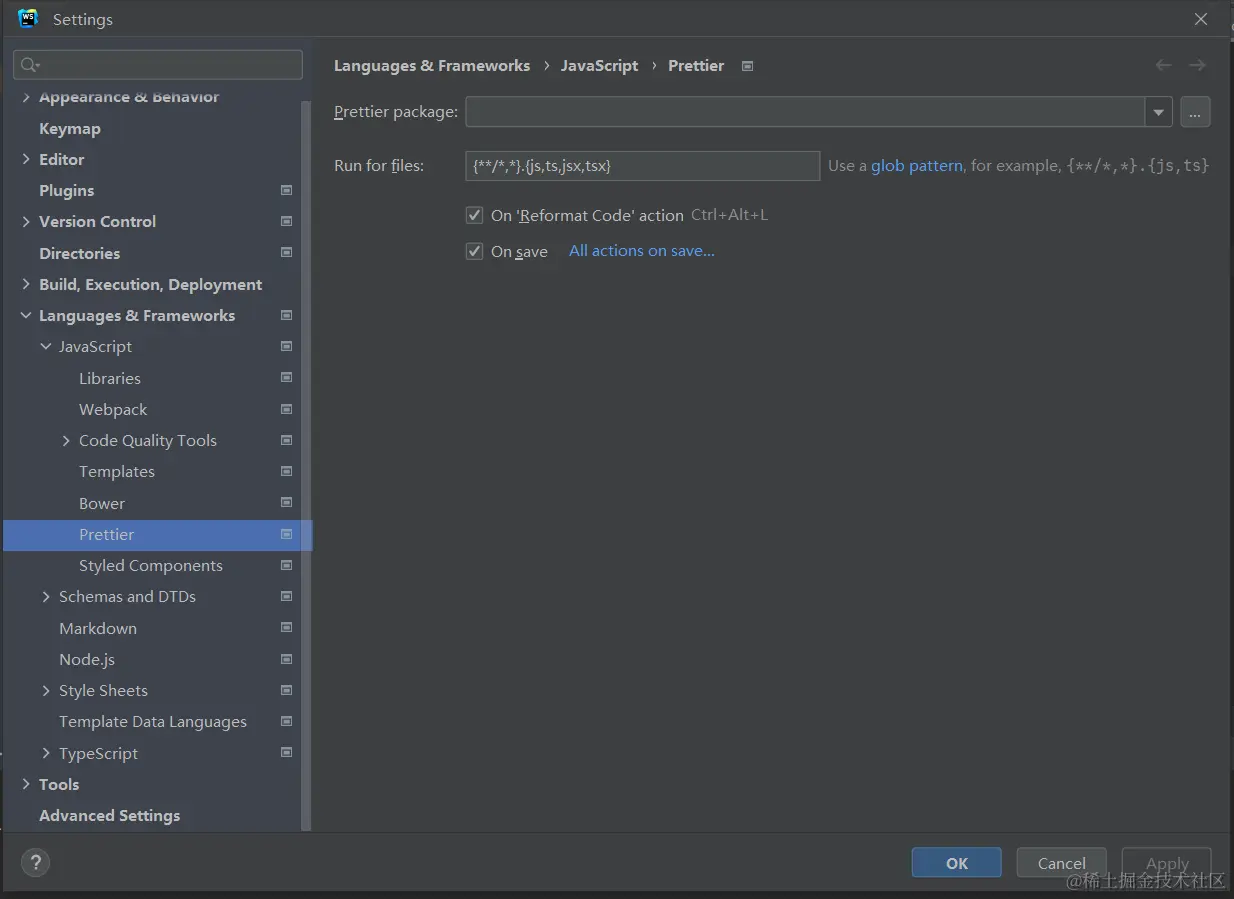Click the forward navigation arrow
1234x899 pixels.
pos(1197,65)
